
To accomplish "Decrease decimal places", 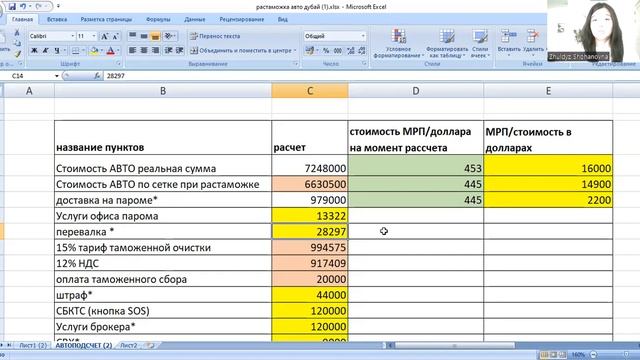I will pyautogui.click(x=362, y=51).
